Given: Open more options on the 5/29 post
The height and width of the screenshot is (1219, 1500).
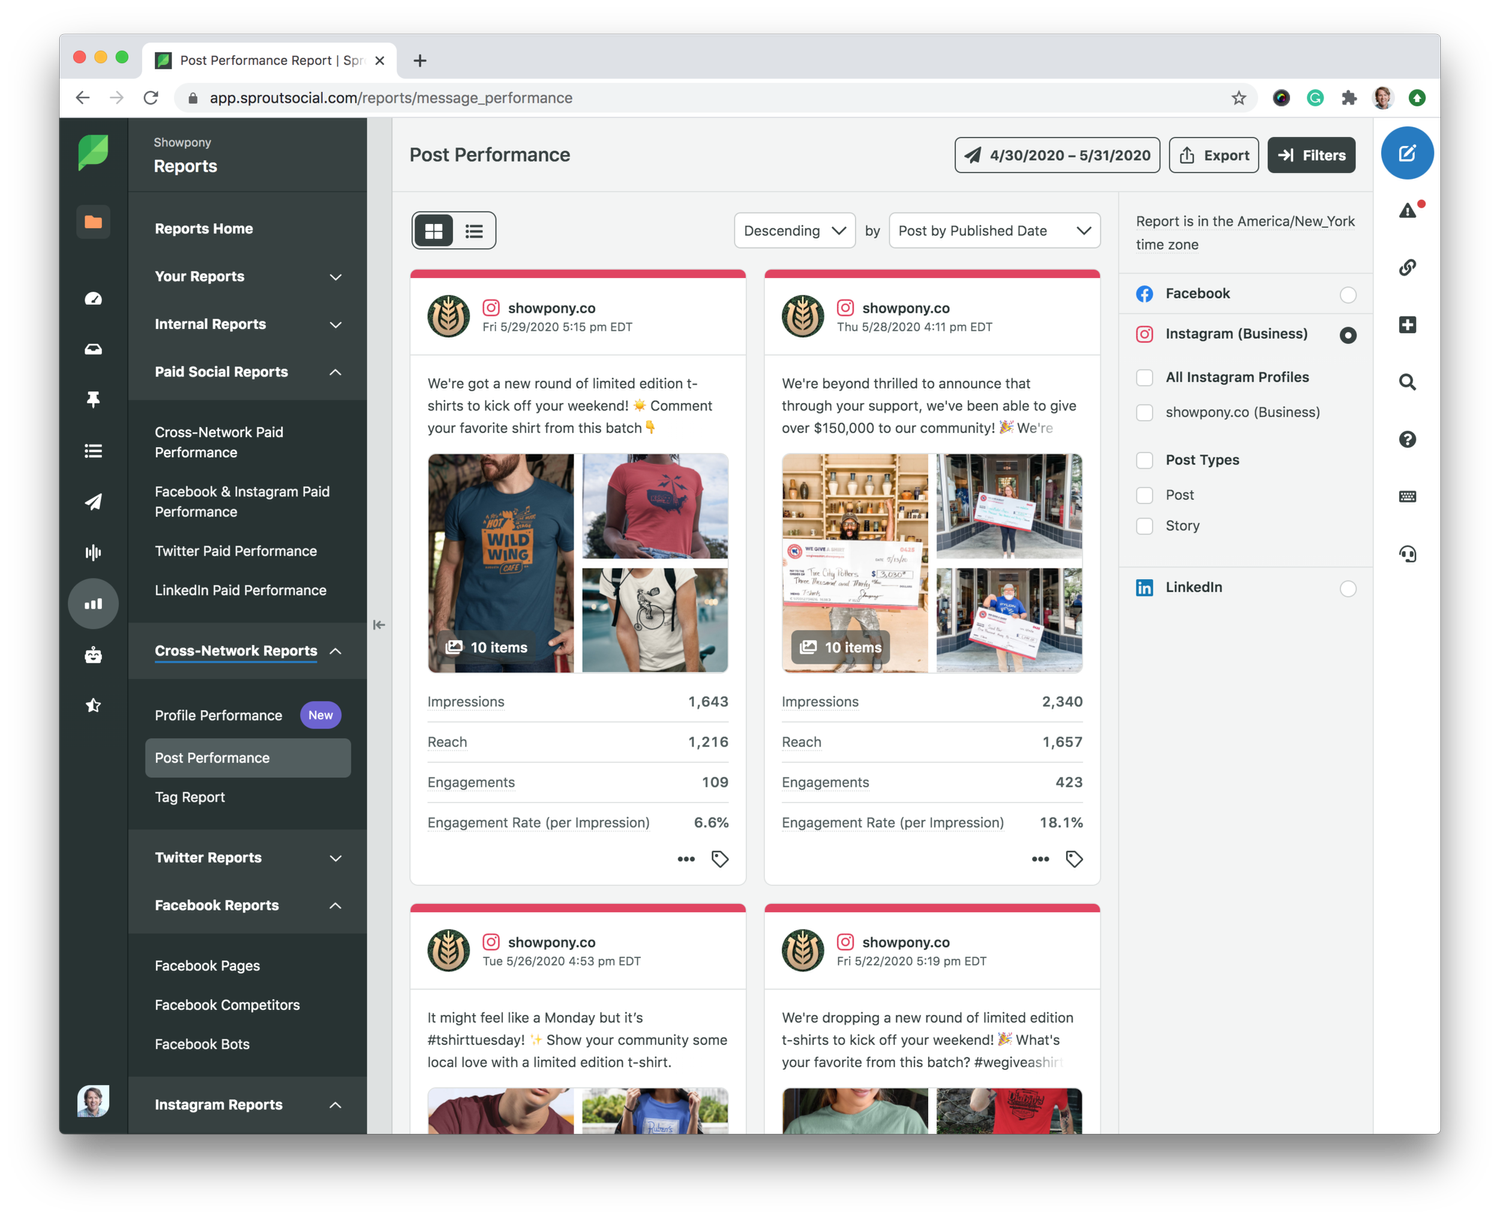Looking at the screenshot, I should [x=686, y=859].
